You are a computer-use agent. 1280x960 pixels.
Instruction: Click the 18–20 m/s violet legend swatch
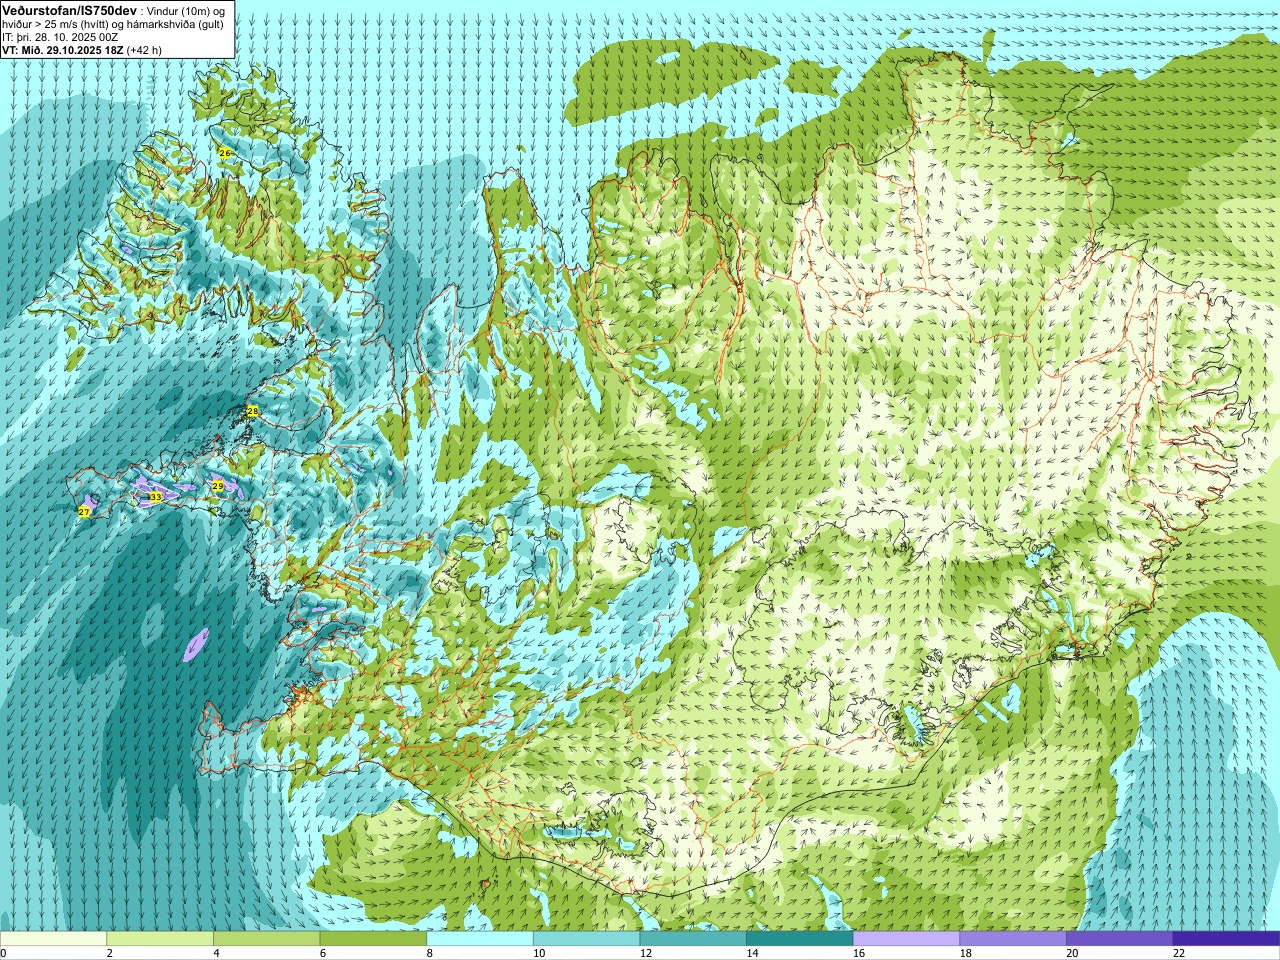point(1013,939)
